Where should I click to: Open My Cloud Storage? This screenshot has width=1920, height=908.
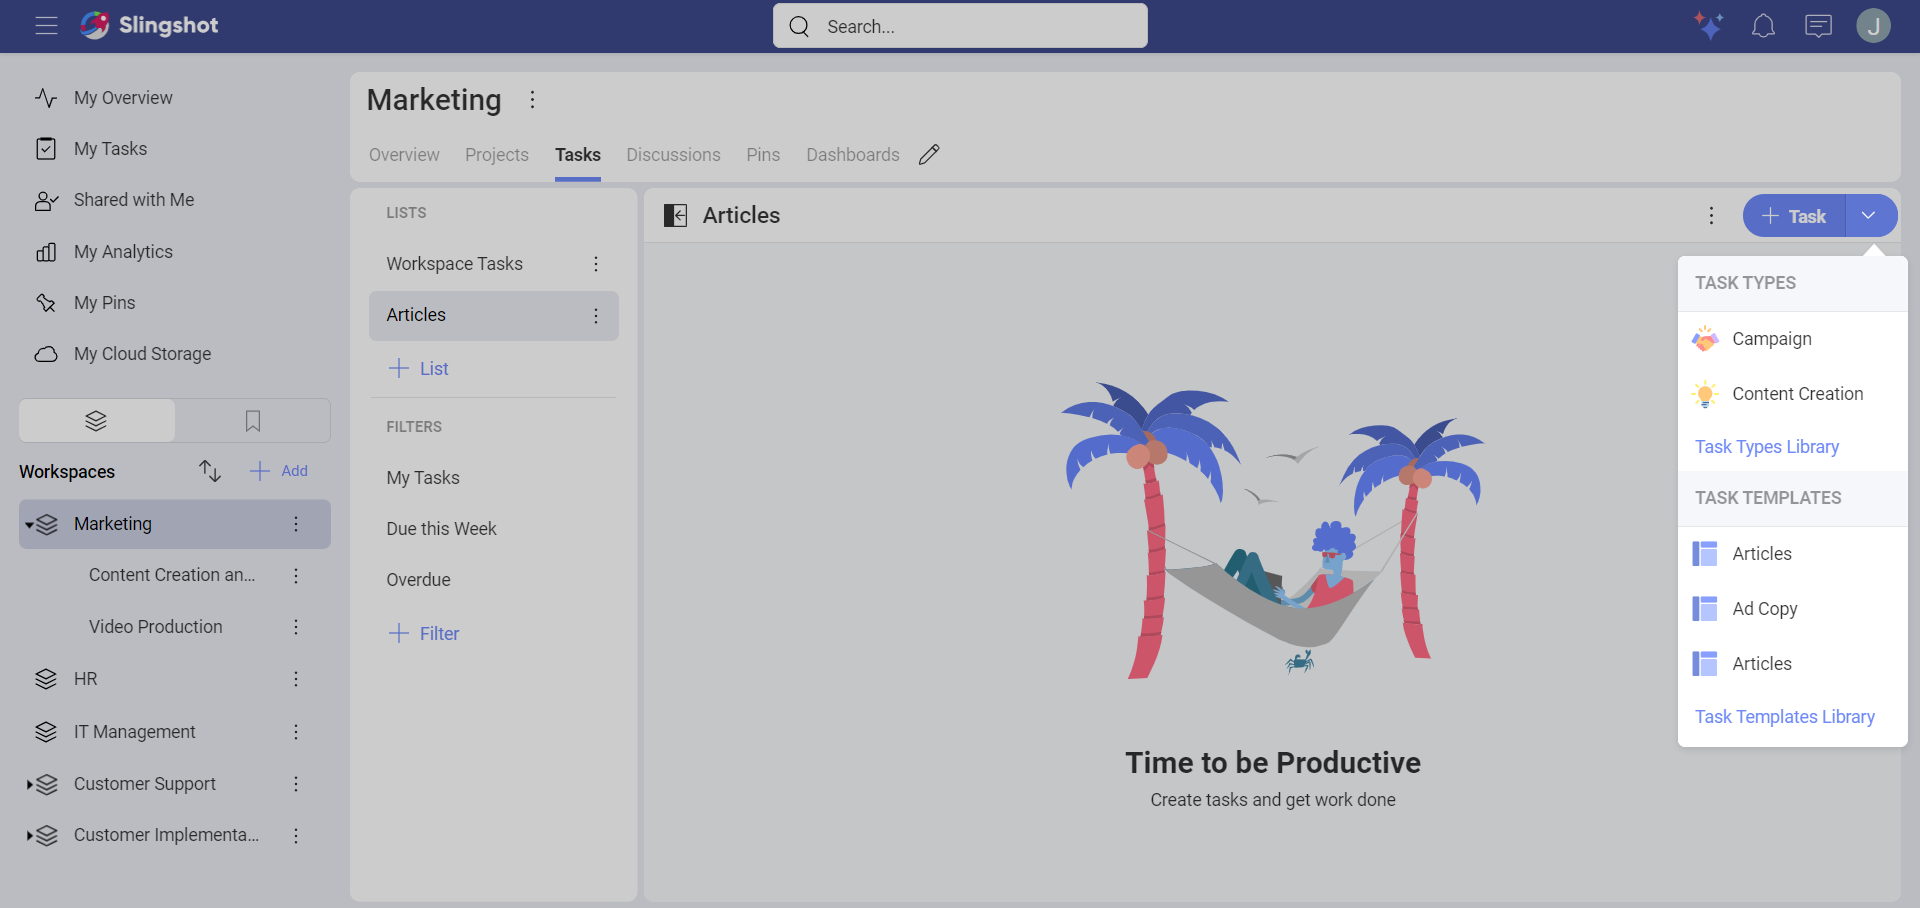pos(142,354)
